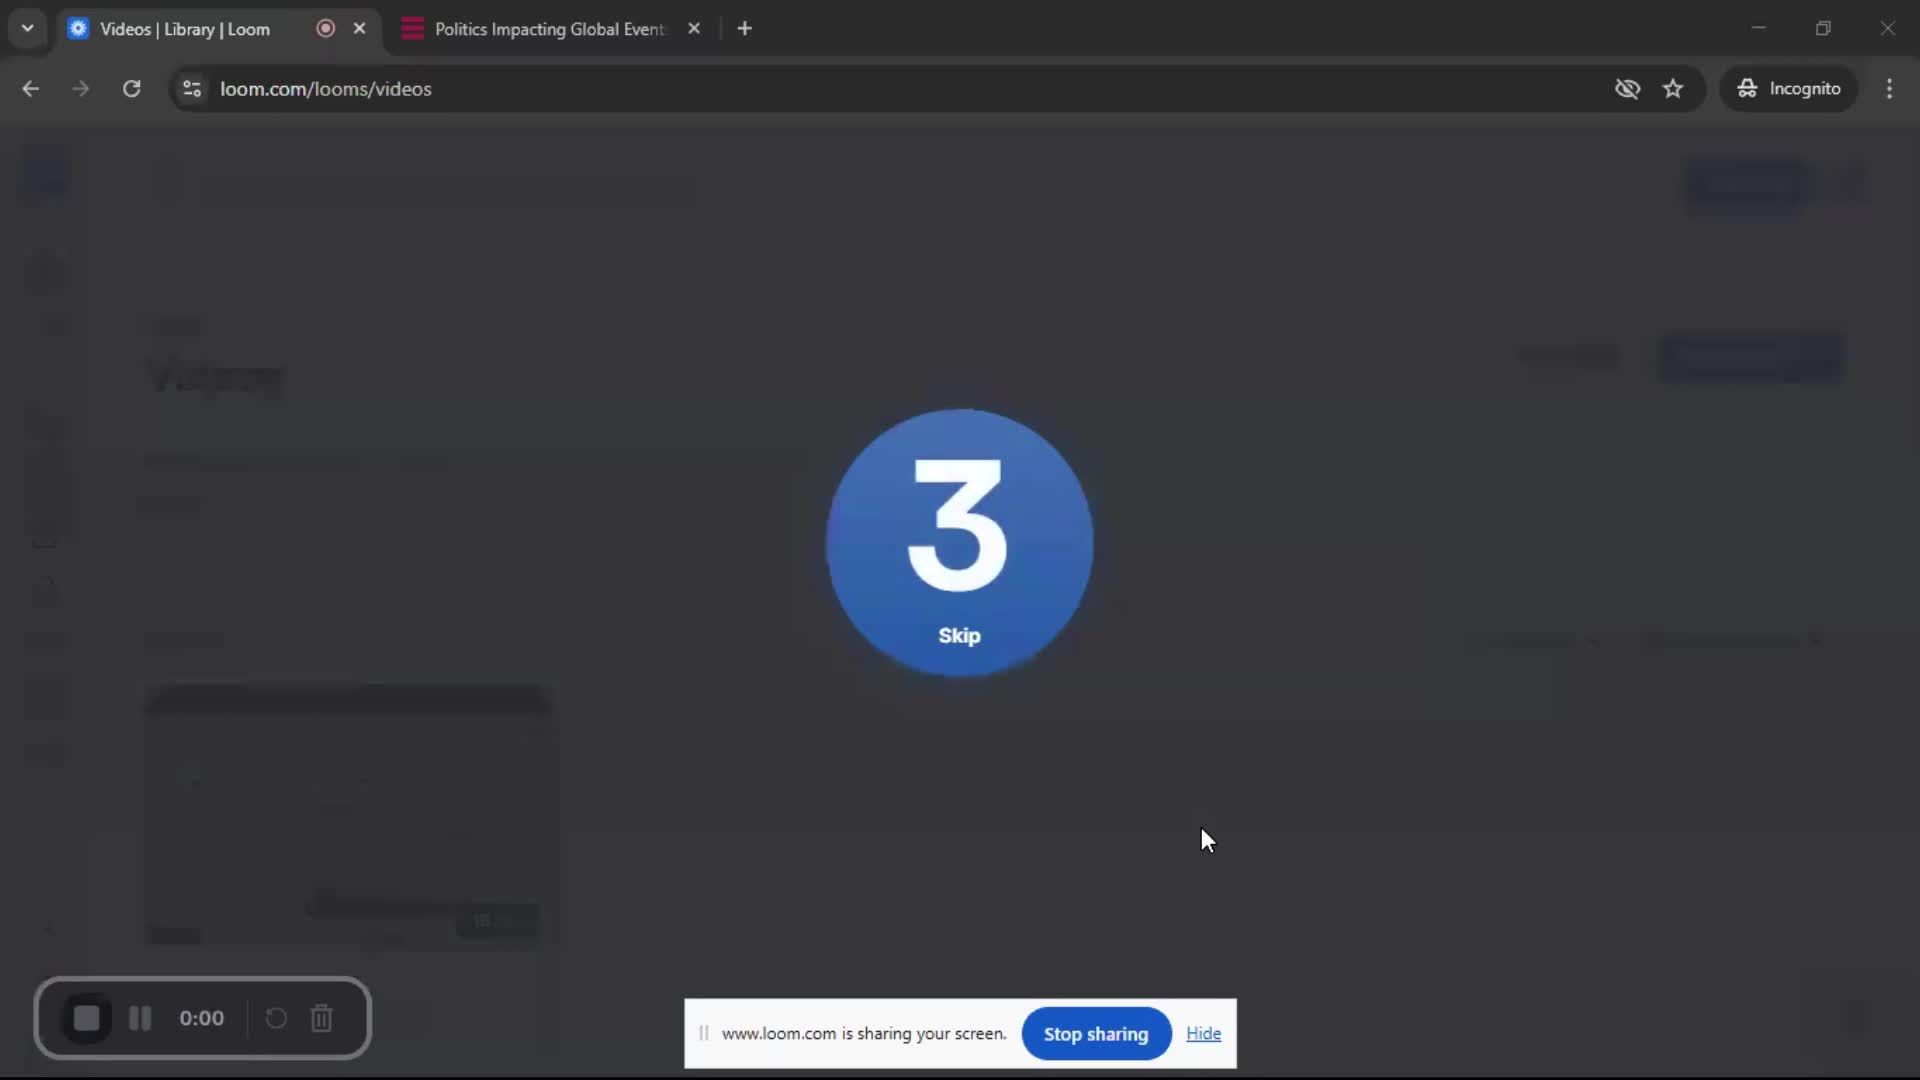Delete the recording using the trash icon
The height and width of the screenshot is (1080, 1920).
(x=321, y=1018)
